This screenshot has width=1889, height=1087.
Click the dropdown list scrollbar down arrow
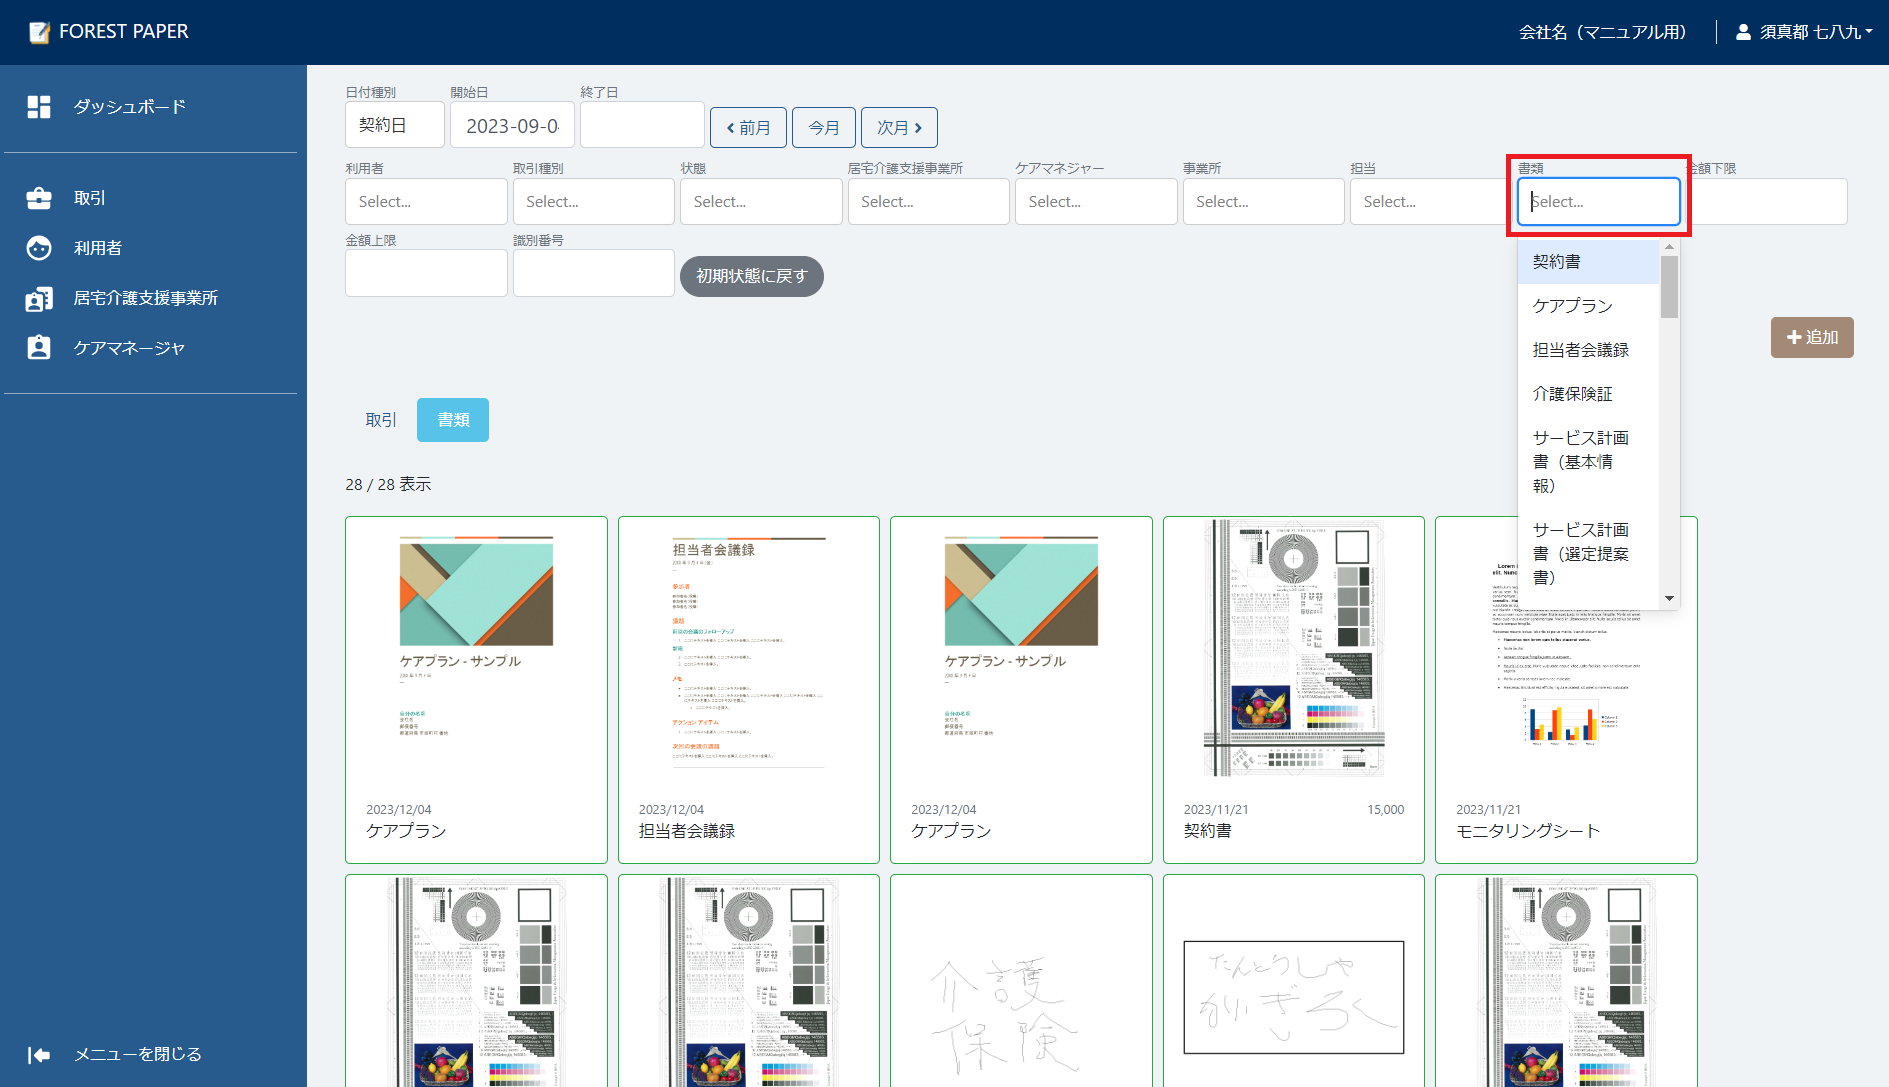(1669, 598)
